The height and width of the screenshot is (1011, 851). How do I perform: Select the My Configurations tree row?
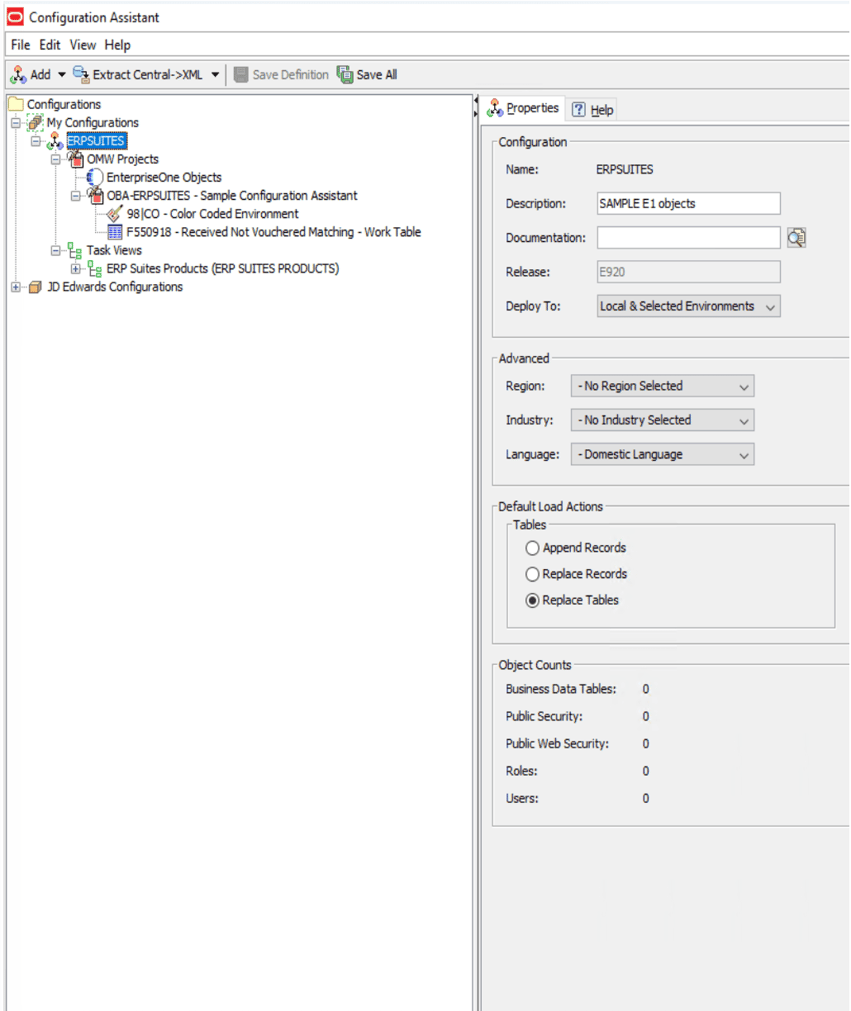tap(92, 123)
